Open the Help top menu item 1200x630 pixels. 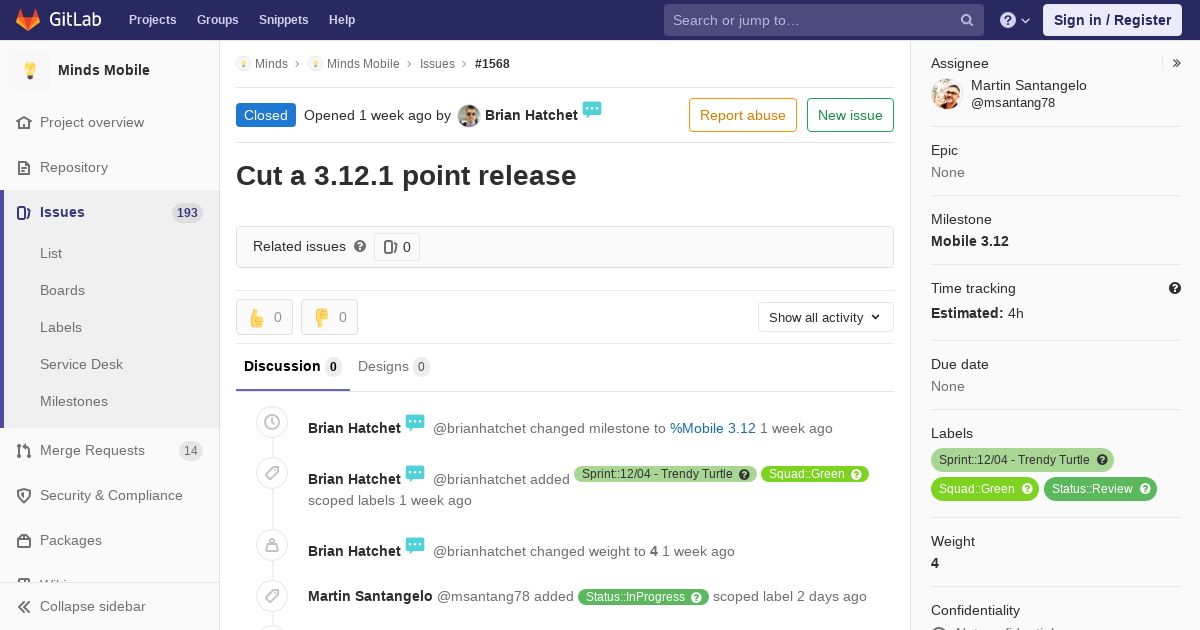click(x=342, y=20)
